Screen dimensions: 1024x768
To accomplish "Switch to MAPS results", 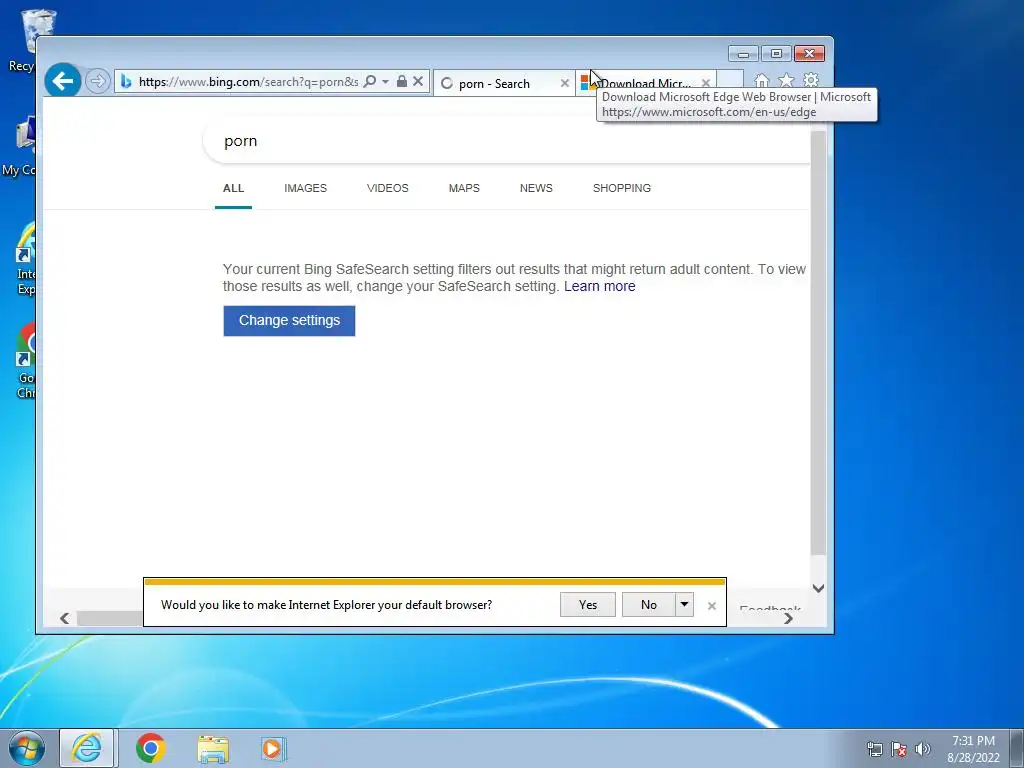I will (x=464, y=188).
